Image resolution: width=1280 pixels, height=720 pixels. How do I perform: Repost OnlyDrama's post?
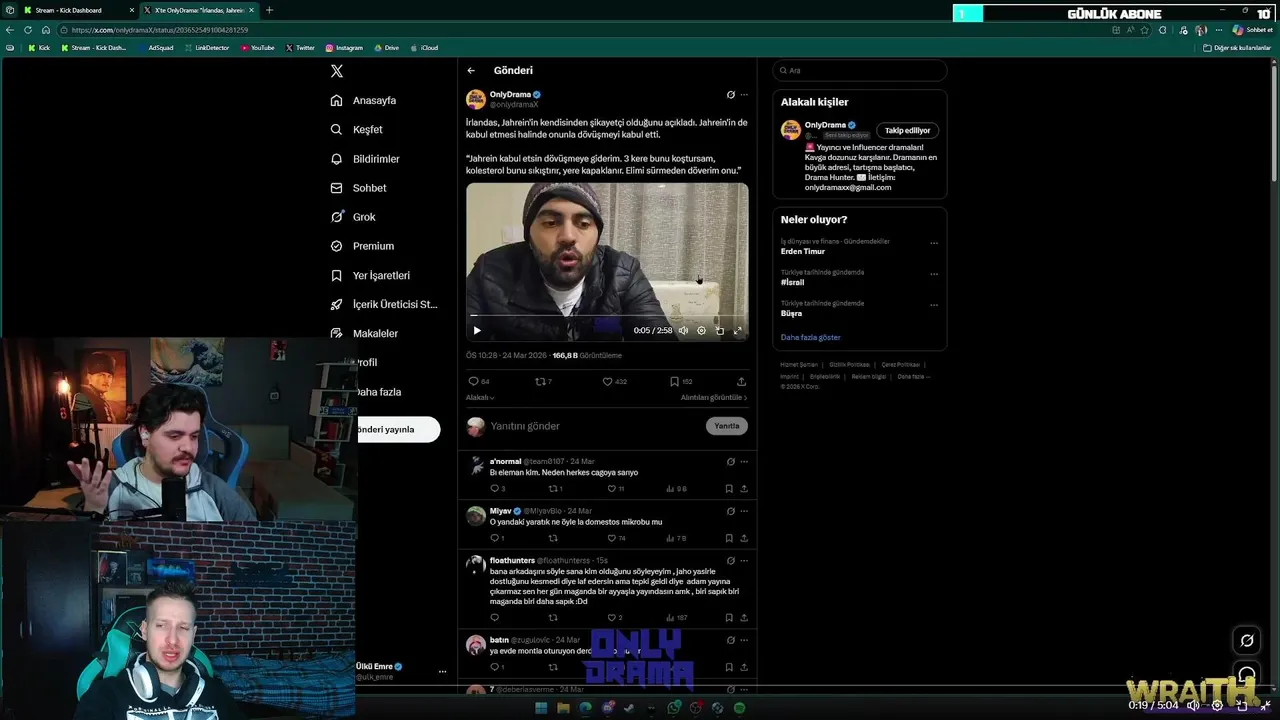click(540, 381)
